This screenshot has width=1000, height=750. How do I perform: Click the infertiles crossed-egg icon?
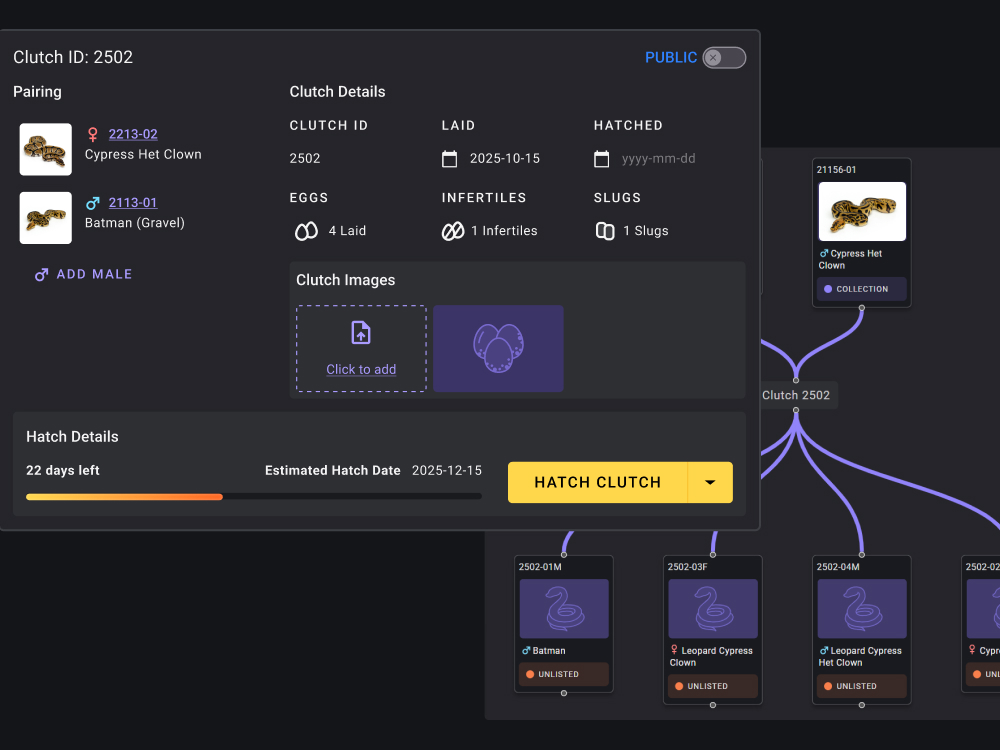(x=453, y=231)
